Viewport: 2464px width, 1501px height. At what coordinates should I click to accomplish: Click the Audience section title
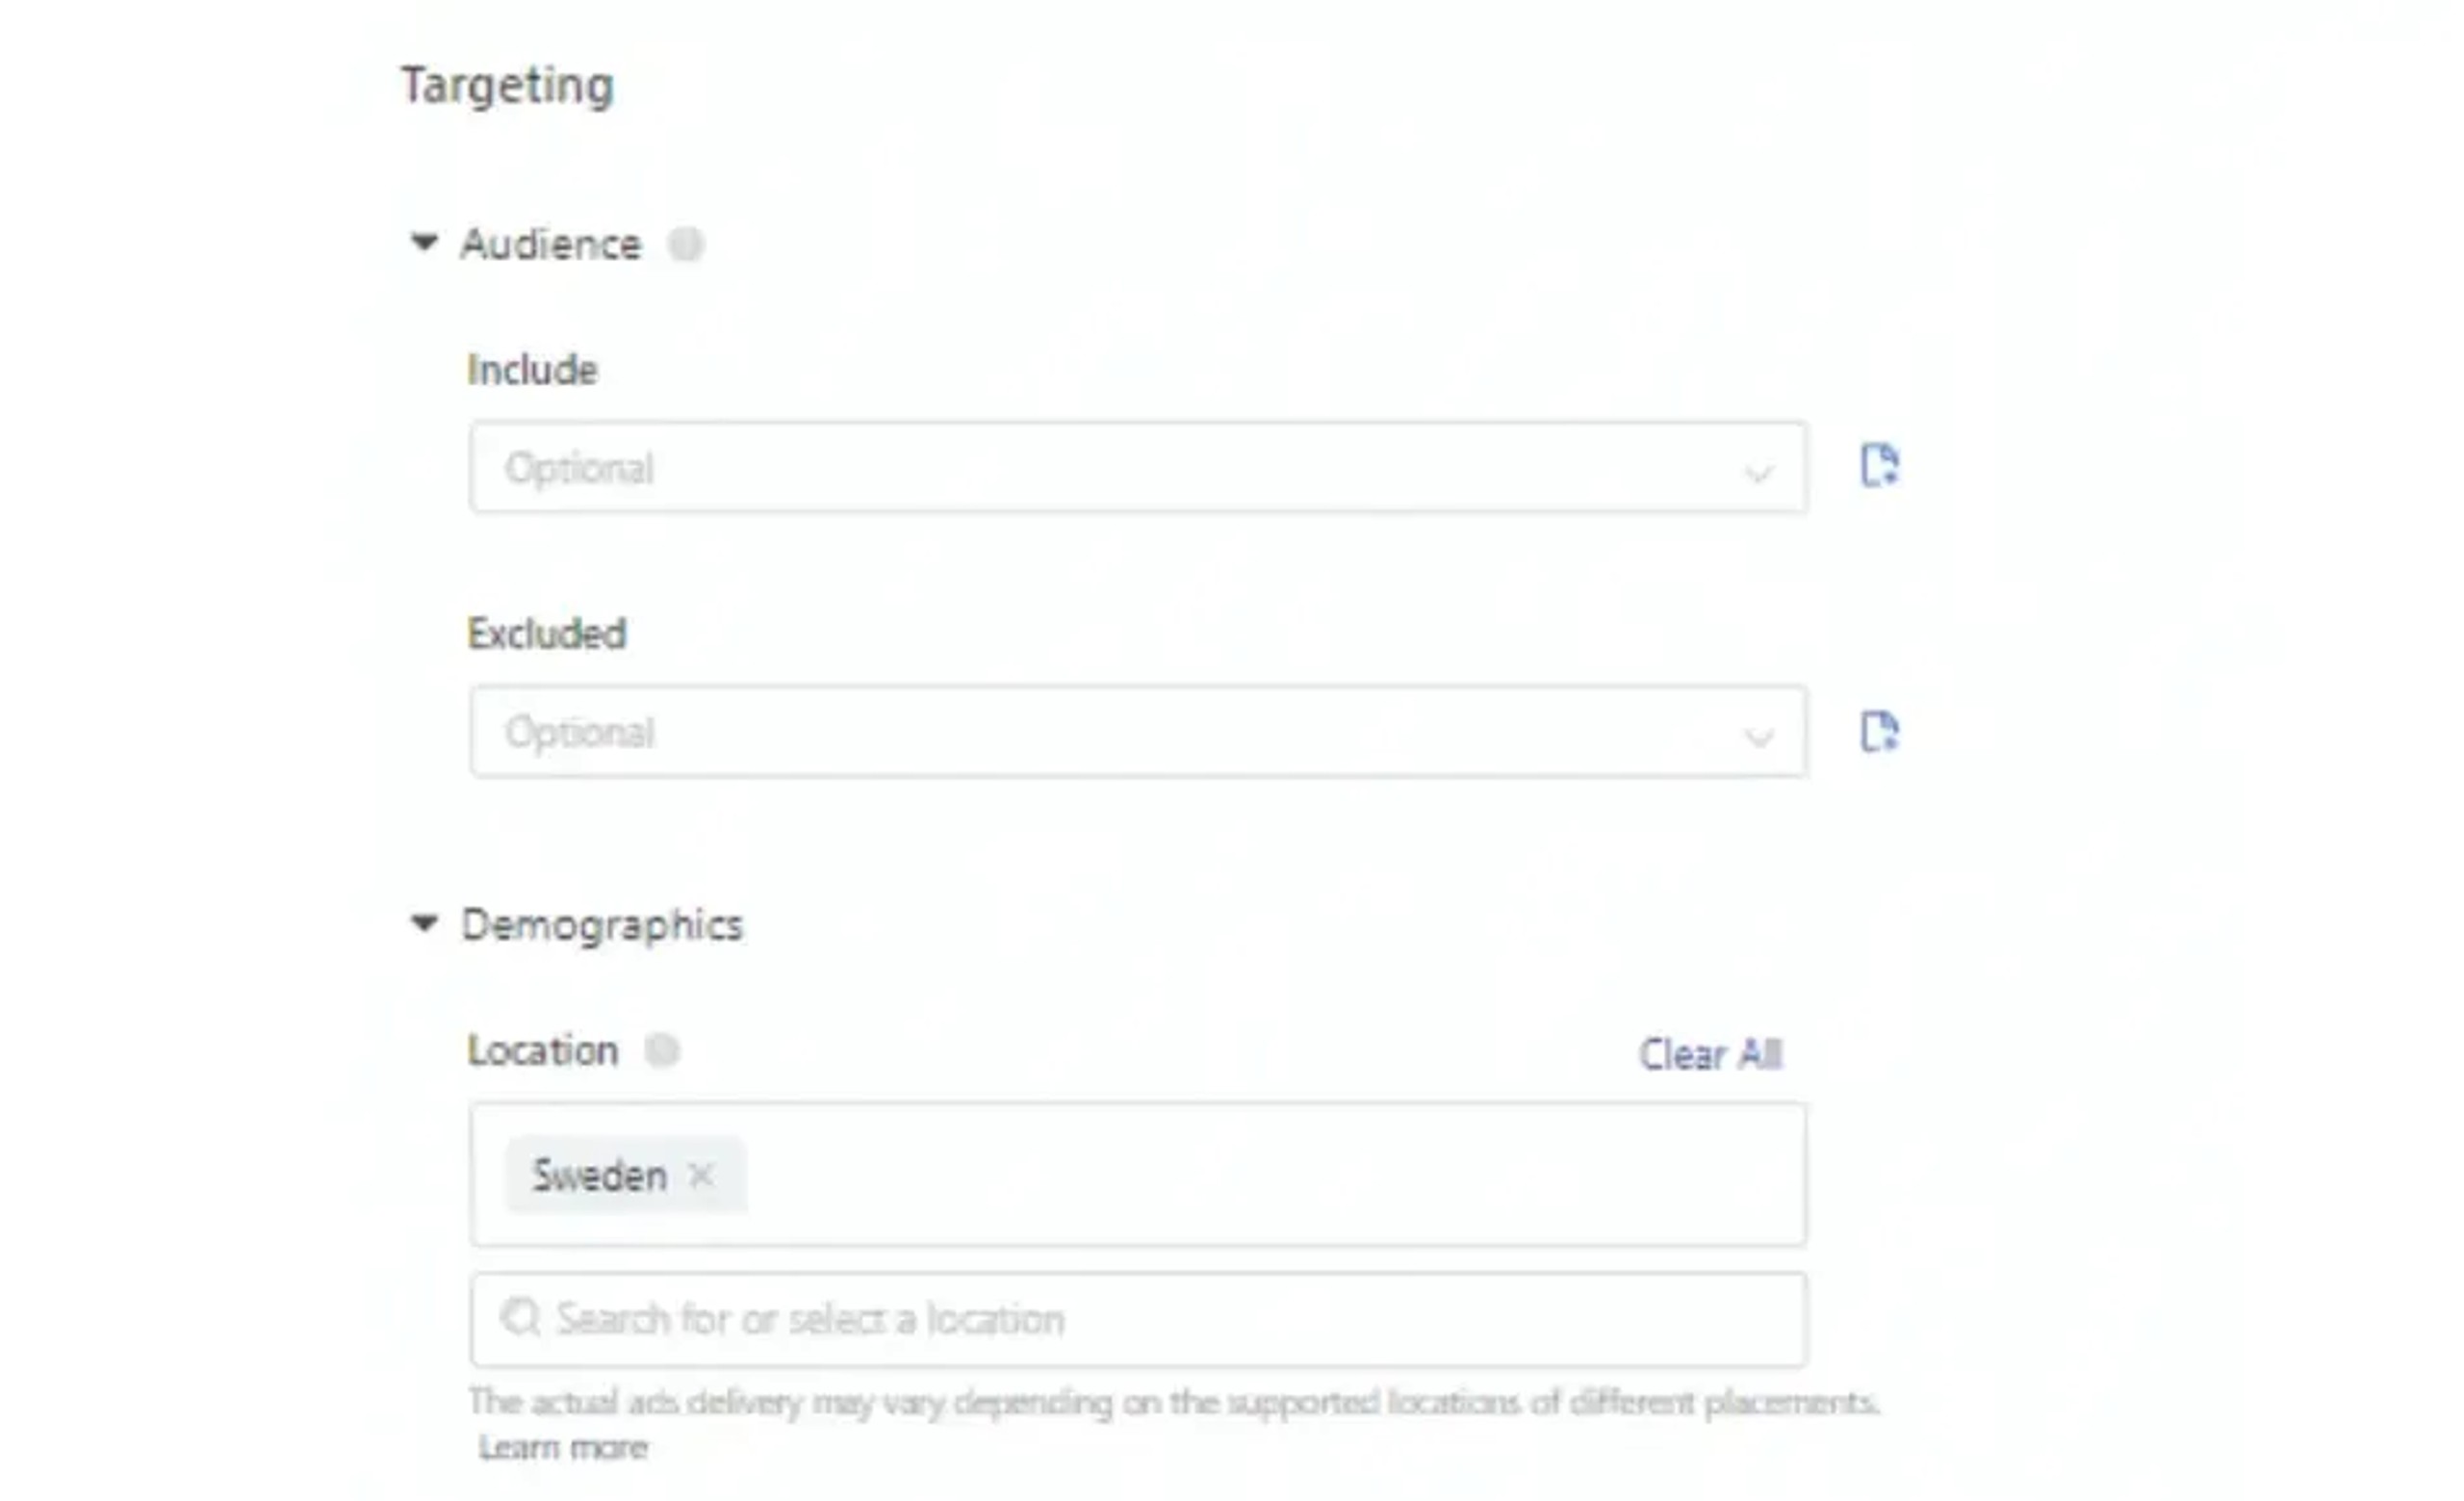point(550,245)
